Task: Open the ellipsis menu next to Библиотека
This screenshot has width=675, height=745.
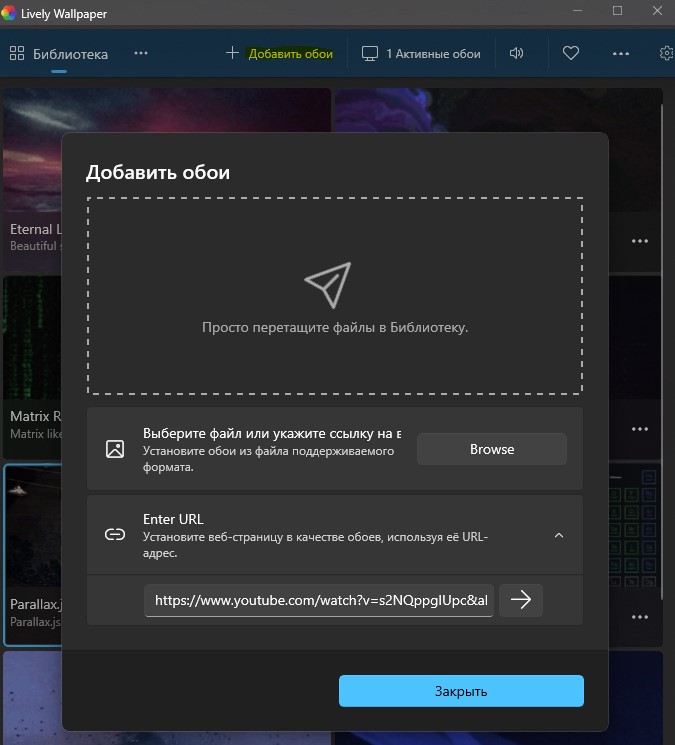Action: [x=141, y=53]
